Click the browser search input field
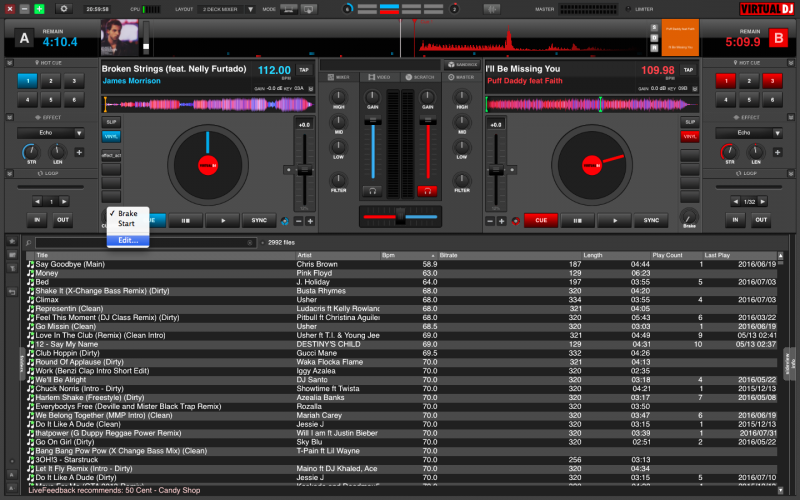Viewport: 800px width, 500px height. [x=144, y=243]
